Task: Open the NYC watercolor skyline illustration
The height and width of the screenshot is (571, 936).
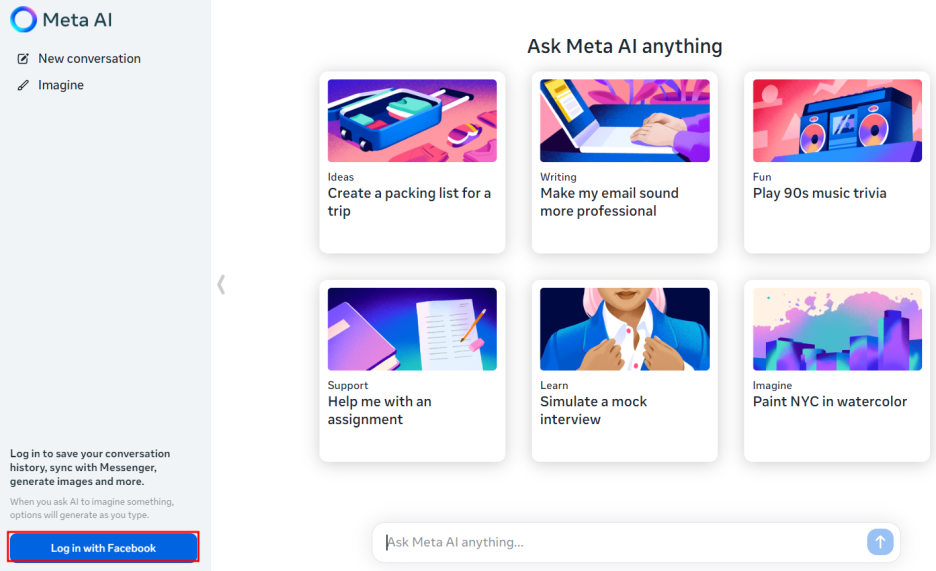Action: (837, 329)
